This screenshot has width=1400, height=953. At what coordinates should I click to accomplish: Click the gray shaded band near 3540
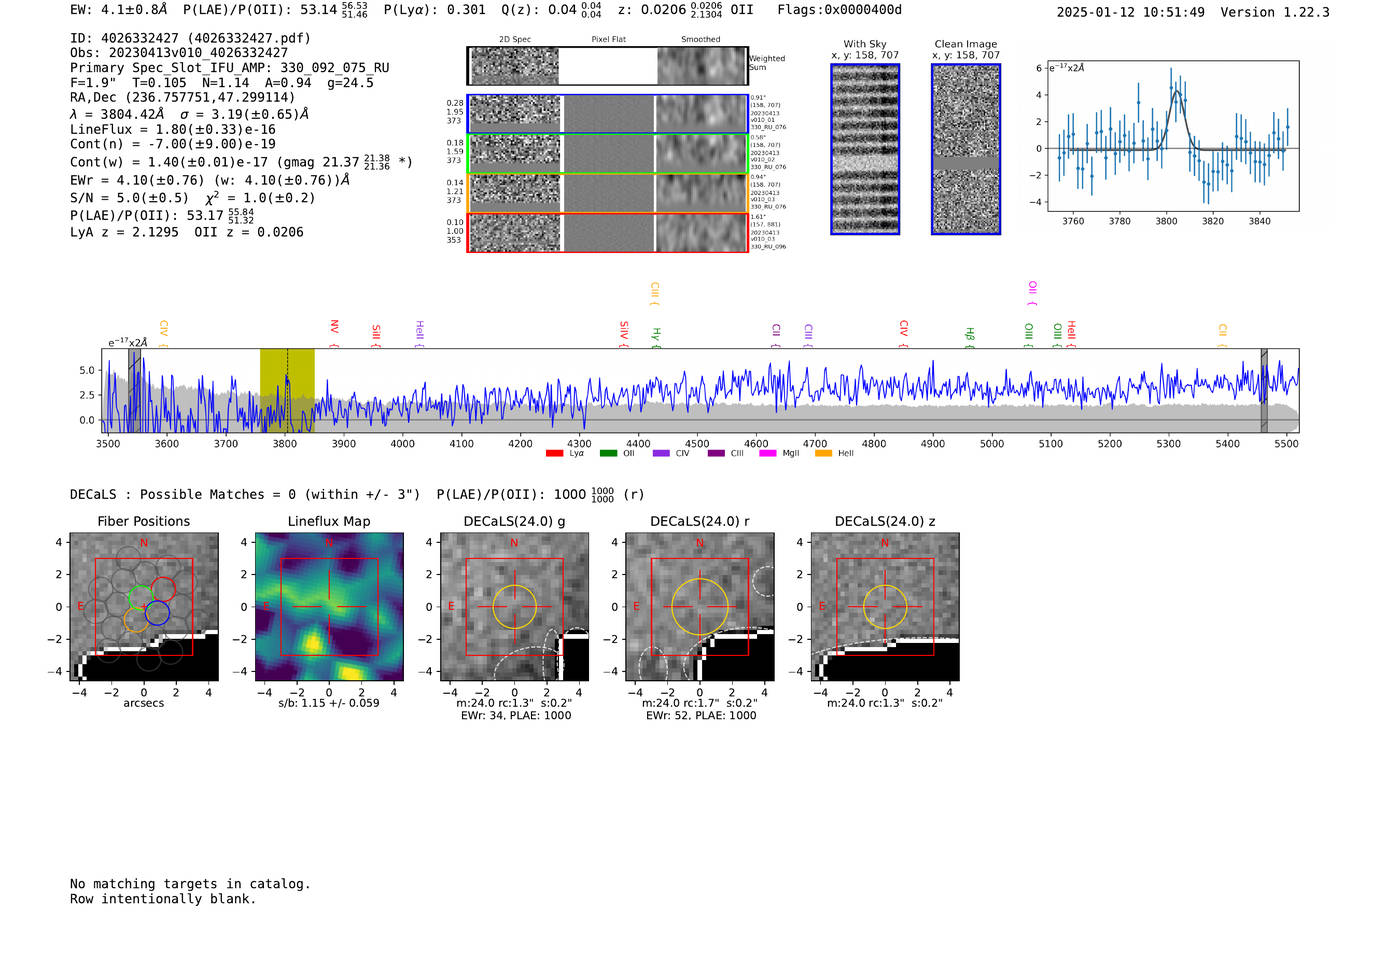134,390
